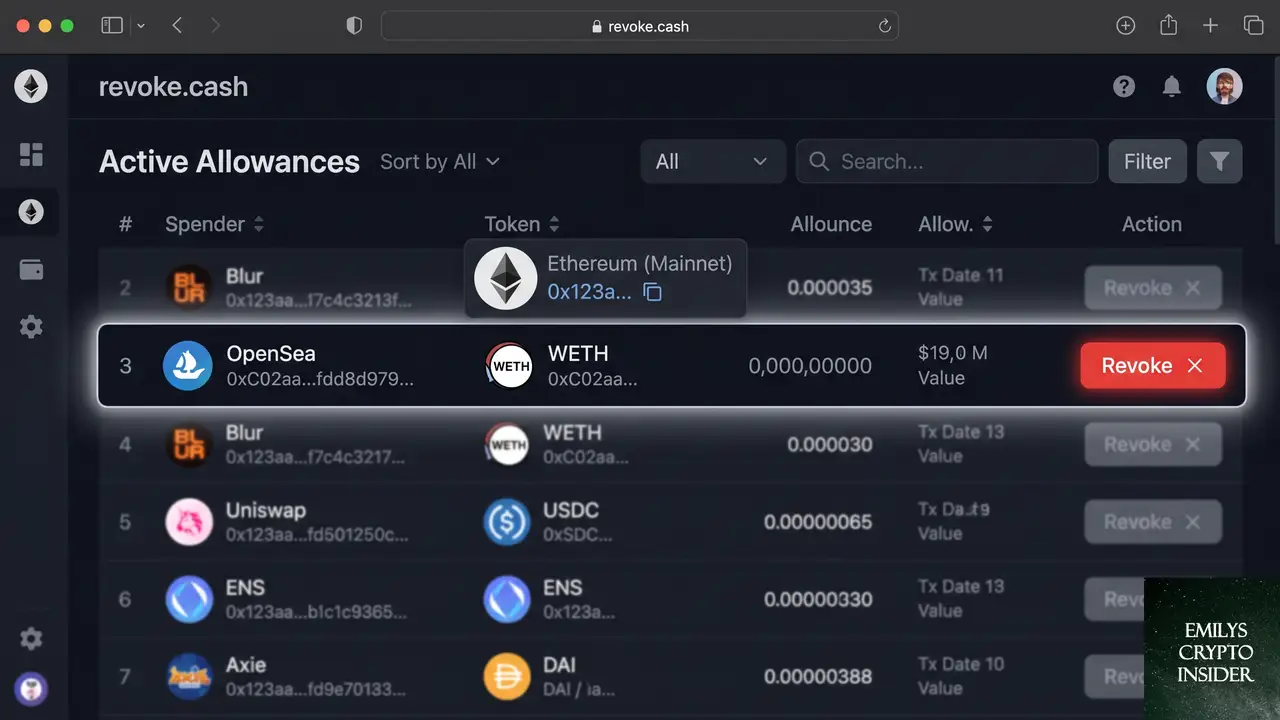Open the wallet icon in the sidebar
The height and width of the screenshot is (720, 1280).
31,270
